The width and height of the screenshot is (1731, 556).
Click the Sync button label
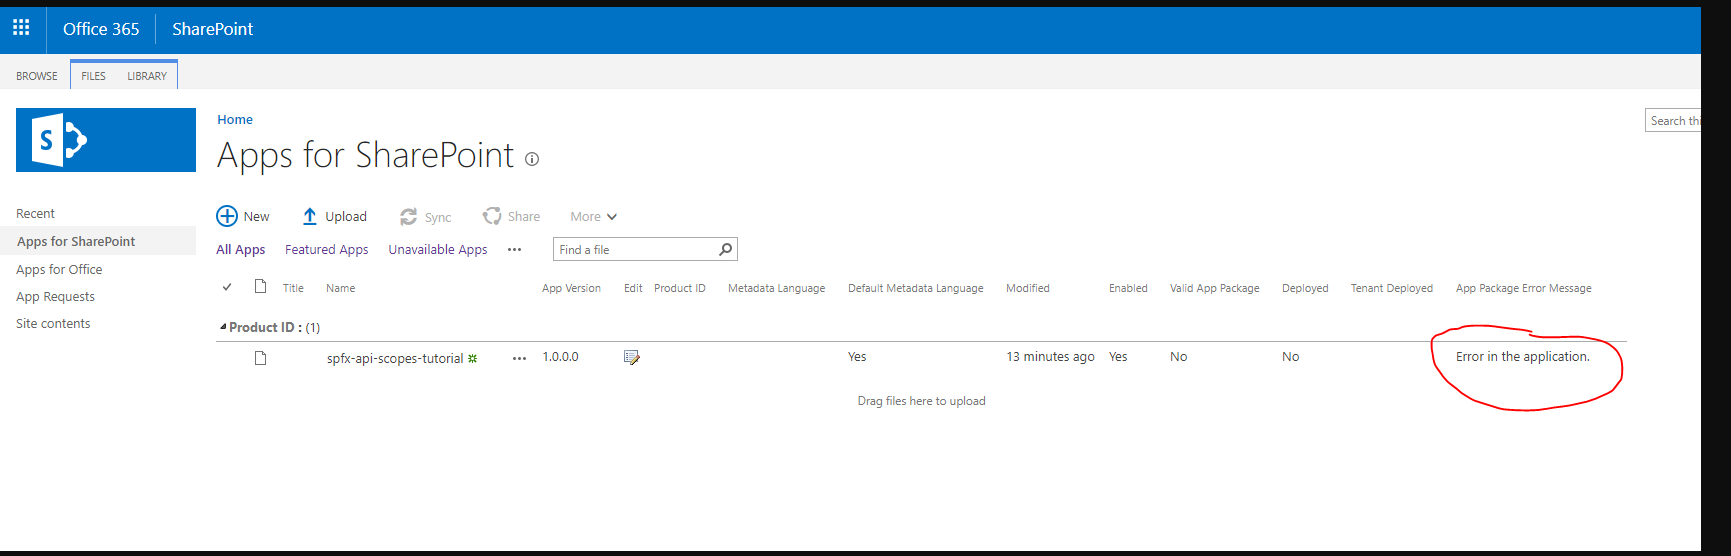pos(438,218)
